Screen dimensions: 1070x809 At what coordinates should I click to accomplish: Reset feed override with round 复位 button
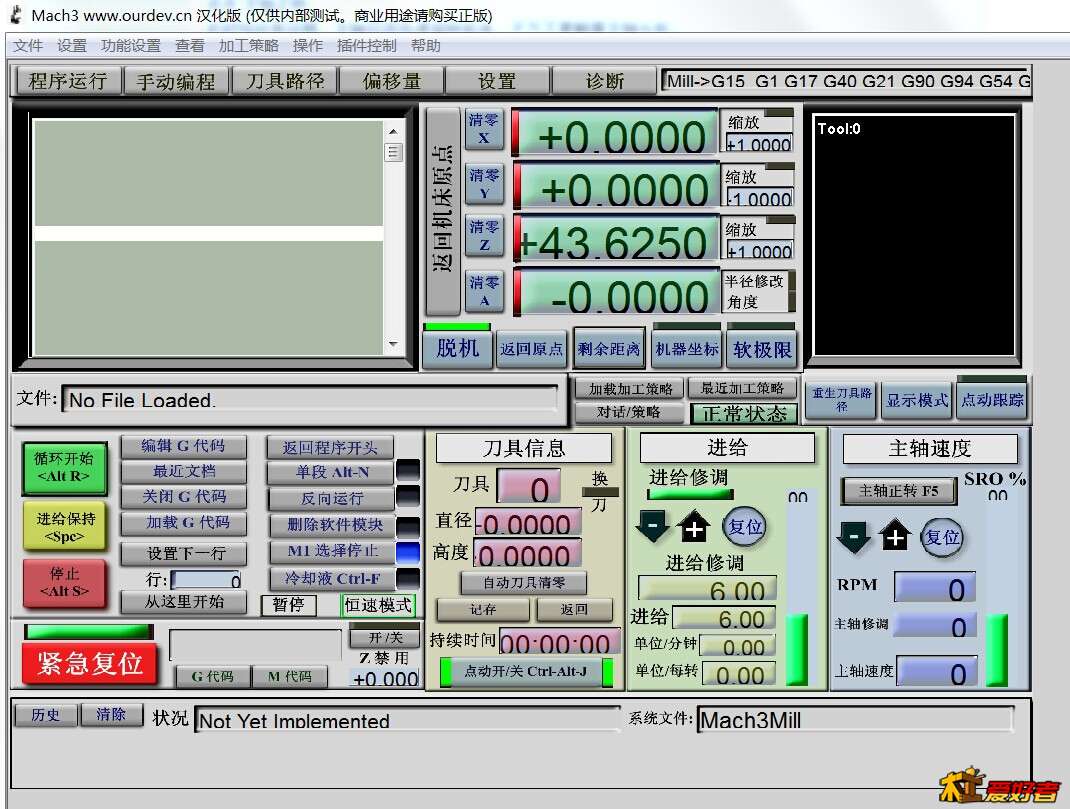coord(744,527)
